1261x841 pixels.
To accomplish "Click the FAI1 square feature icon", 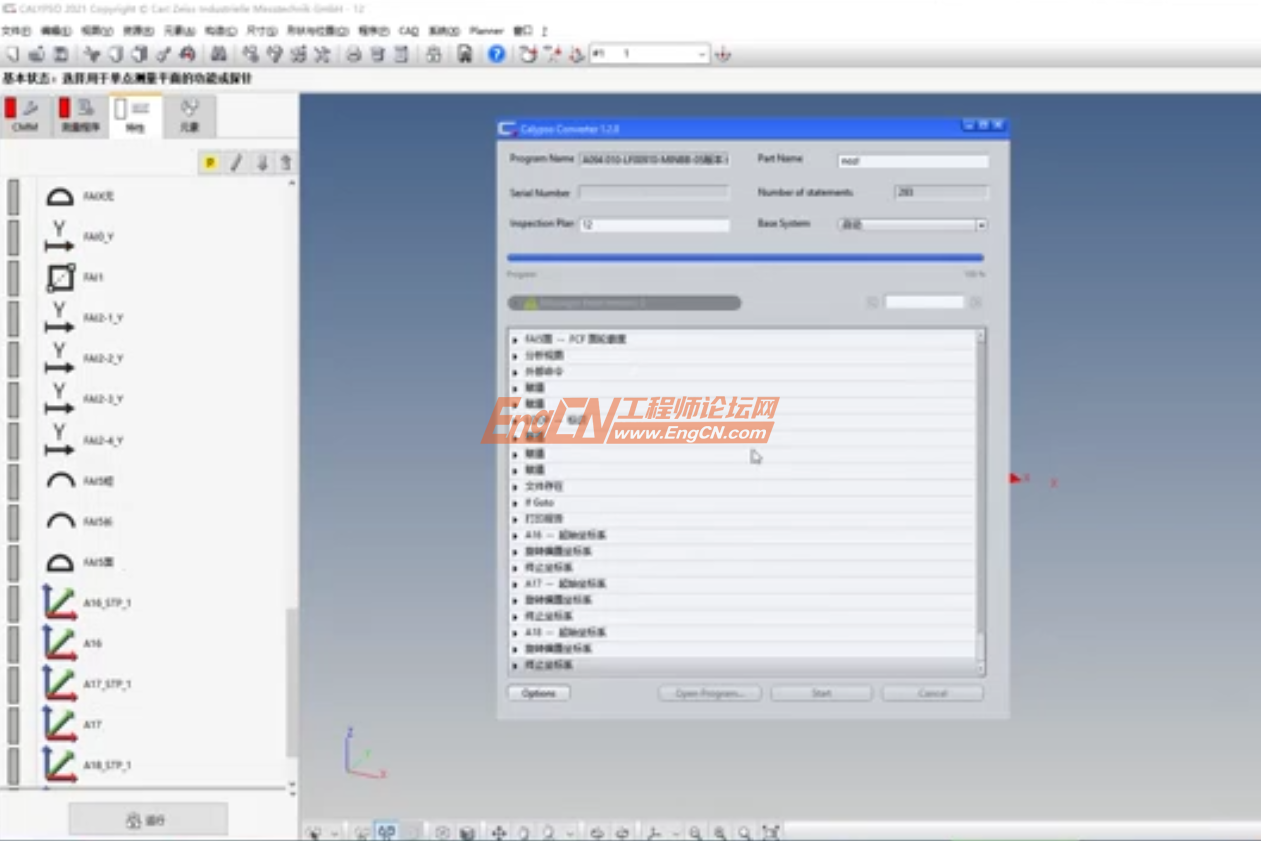I will [x=61, y=277].
